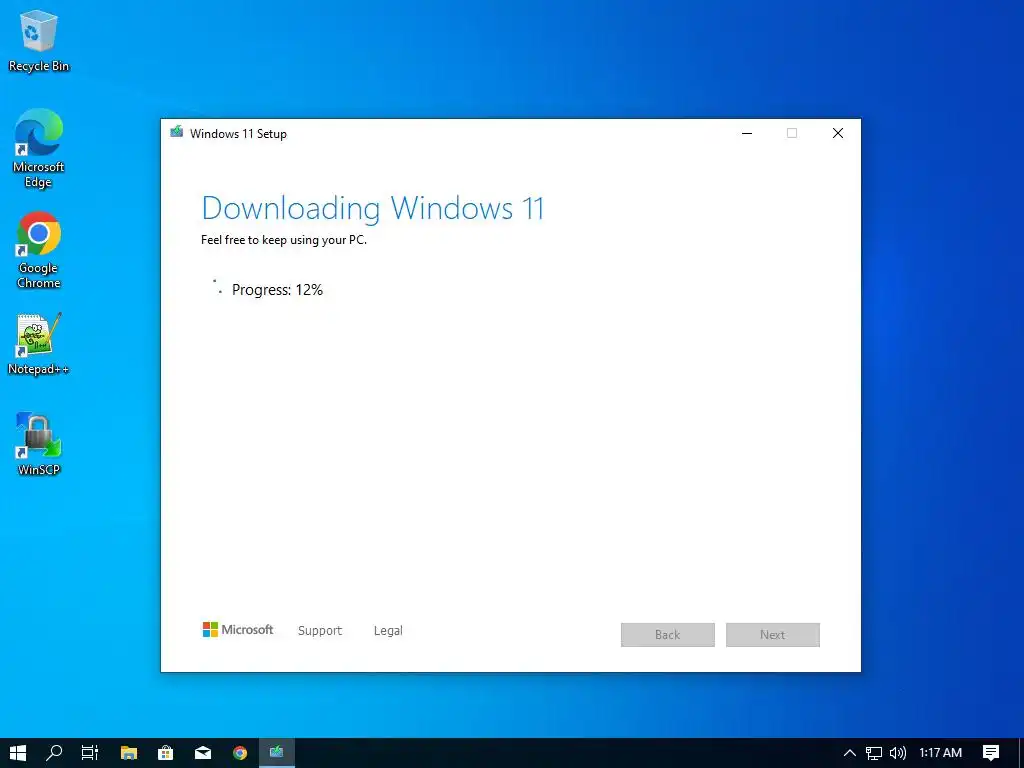Launch File Explorer from the taskbar
The width and height of the screenshot is (1024, 768).
point(129,753)
